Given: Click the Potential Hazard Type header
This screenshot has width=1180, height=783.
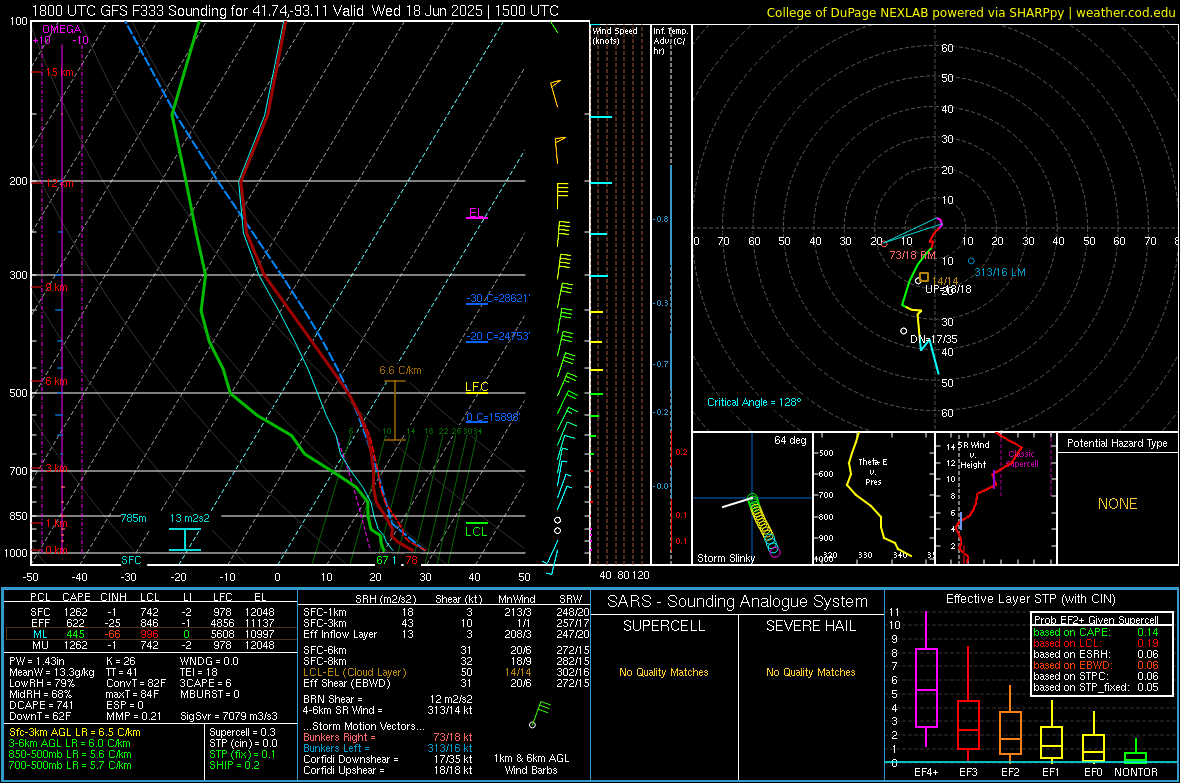Looking at the screenshot, I should tap(1118, 443).
